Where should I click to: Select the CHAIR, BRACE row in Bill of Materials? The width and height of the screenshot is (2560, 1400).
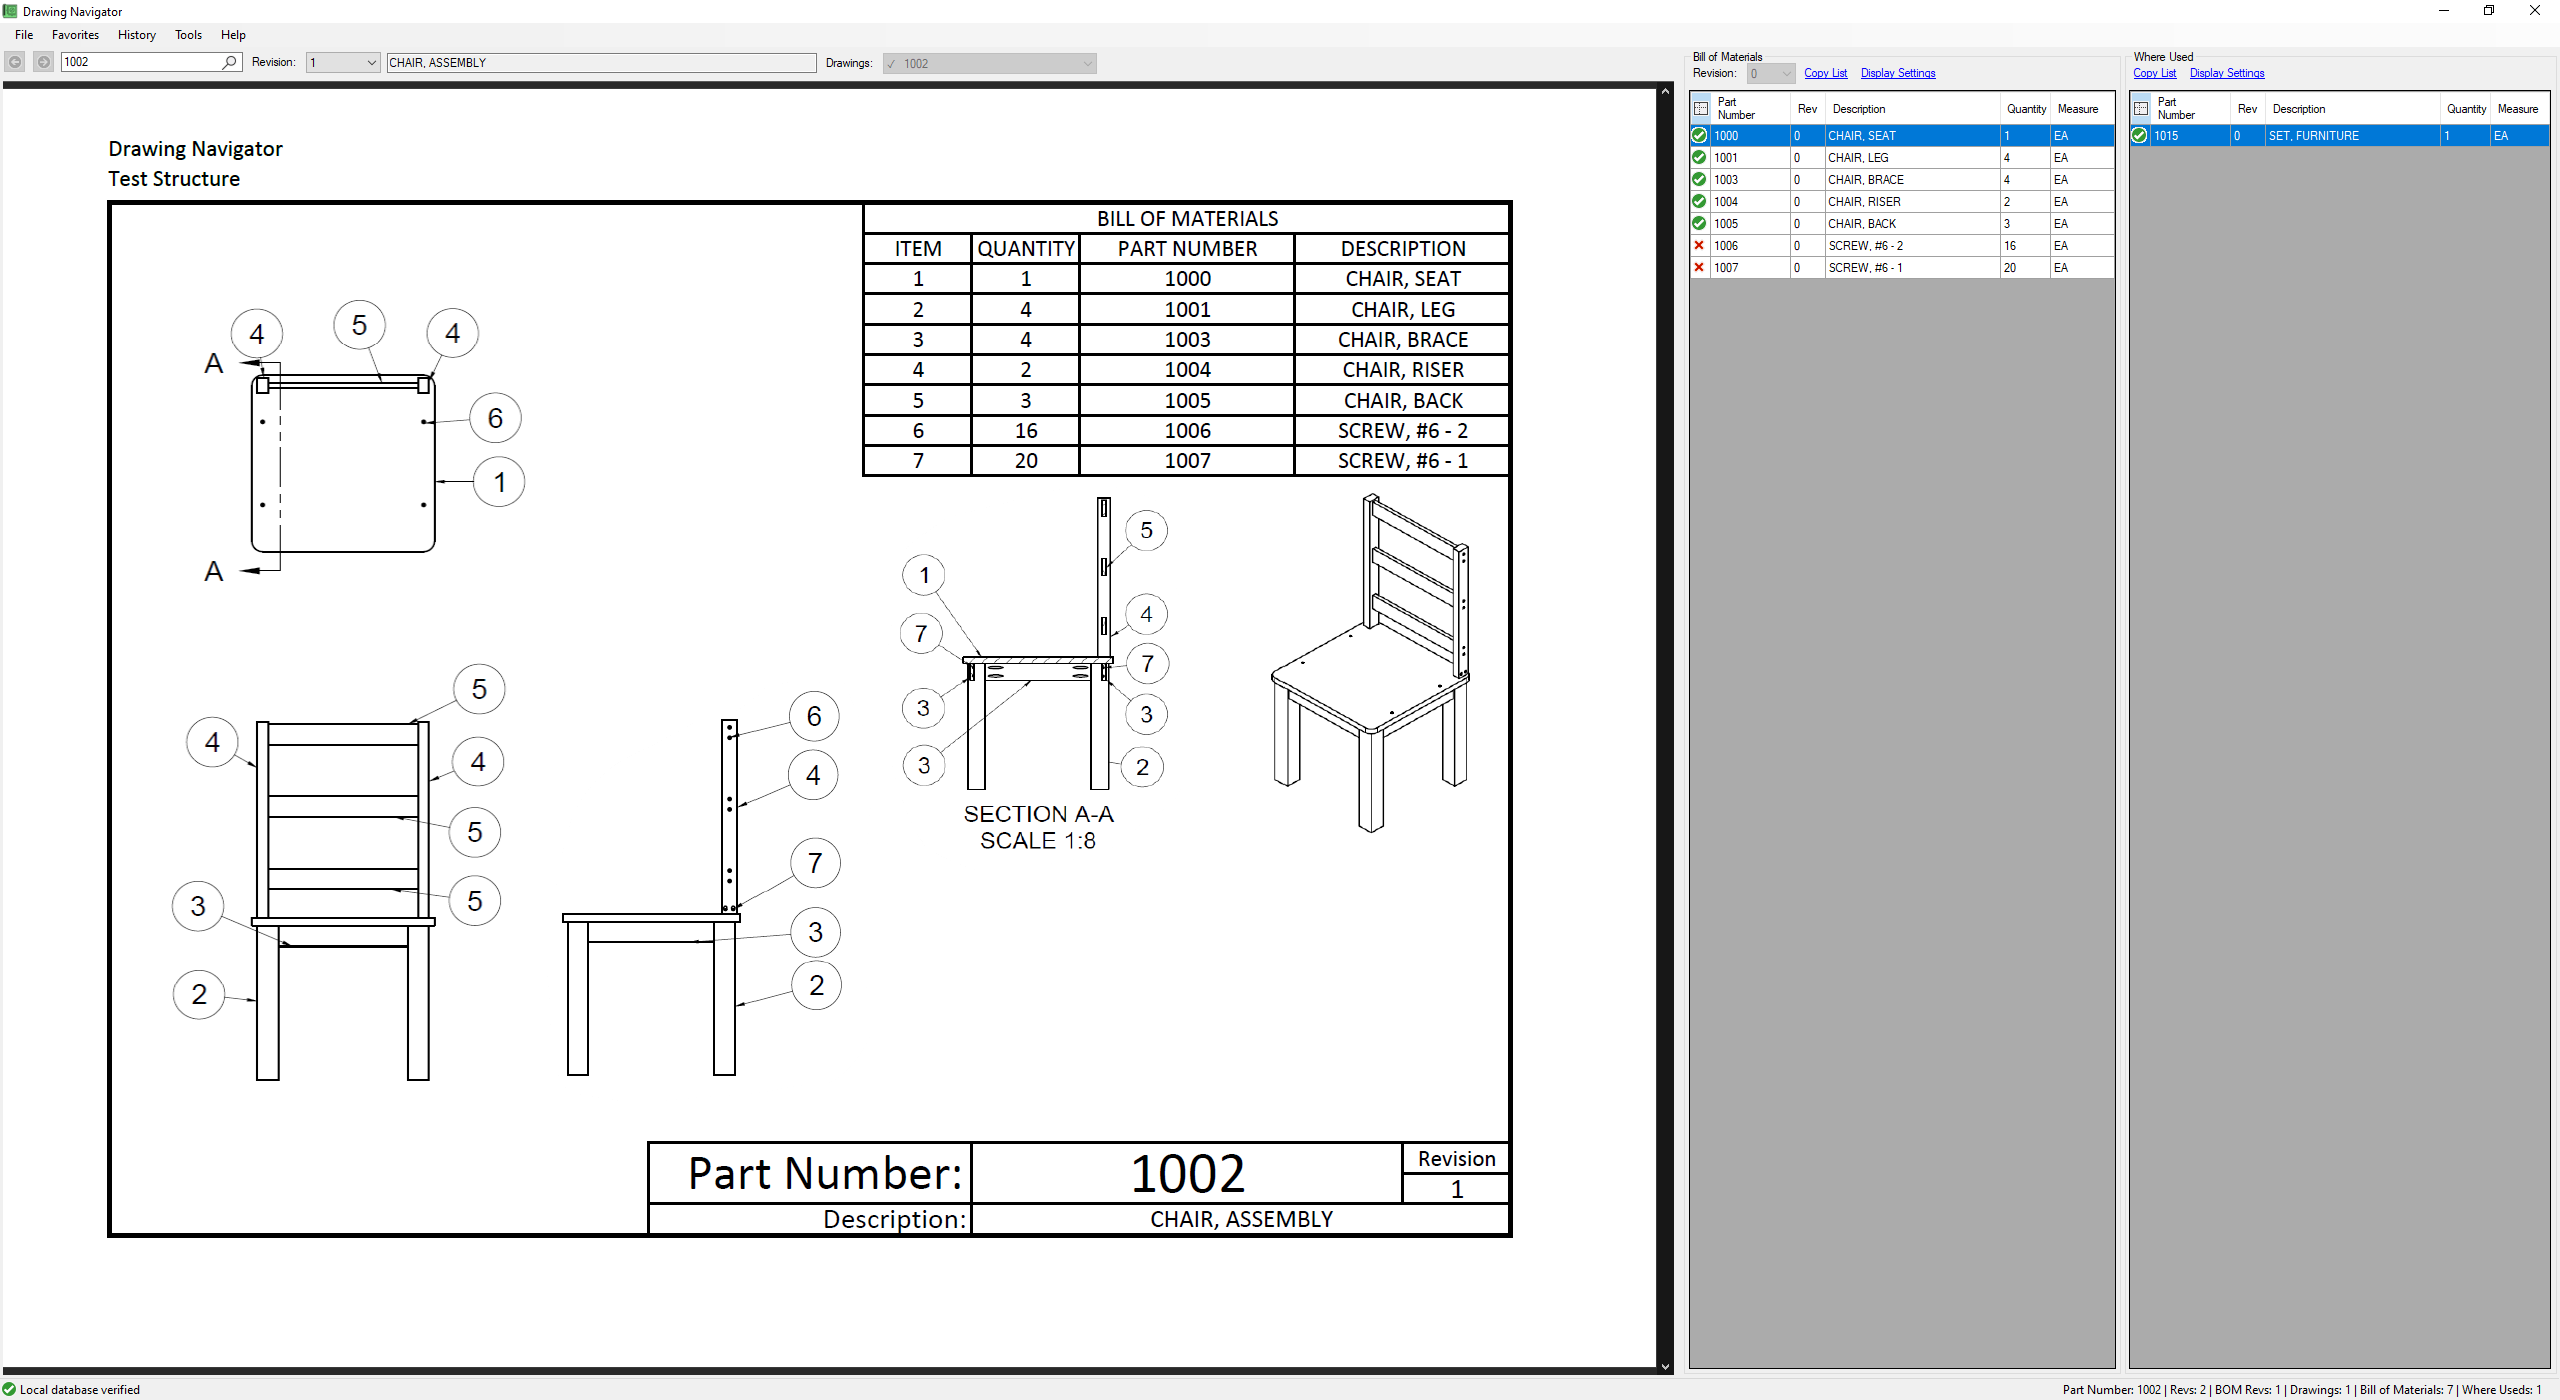coord(1900,179)
